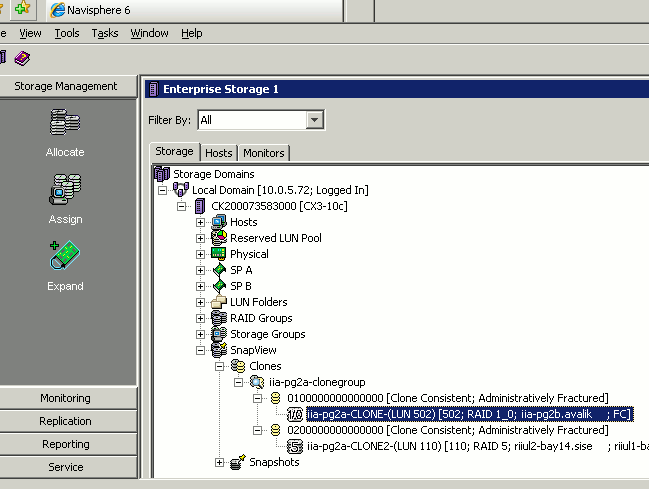Open the Tasks menu

coord(105,33)
